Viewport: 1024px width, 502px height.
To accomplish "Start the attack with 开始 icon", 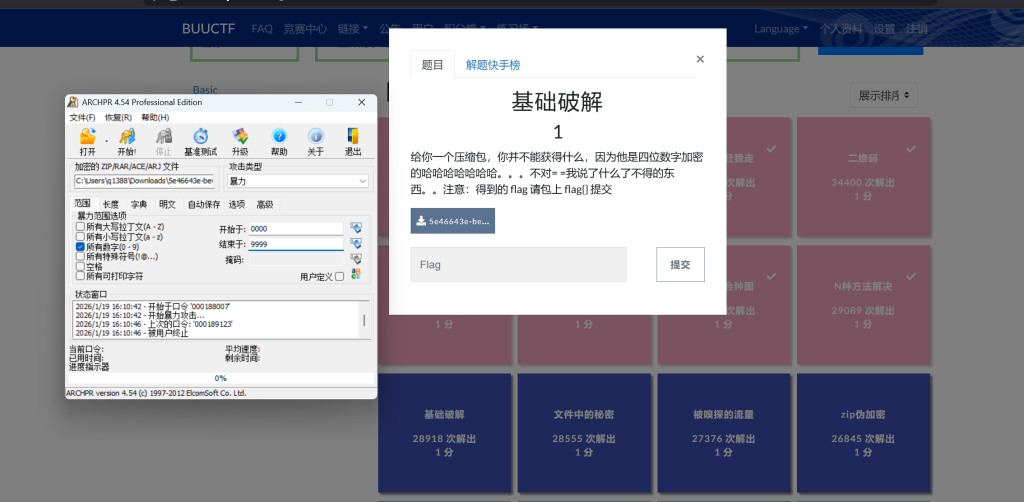I will click(x=126, y=137).
